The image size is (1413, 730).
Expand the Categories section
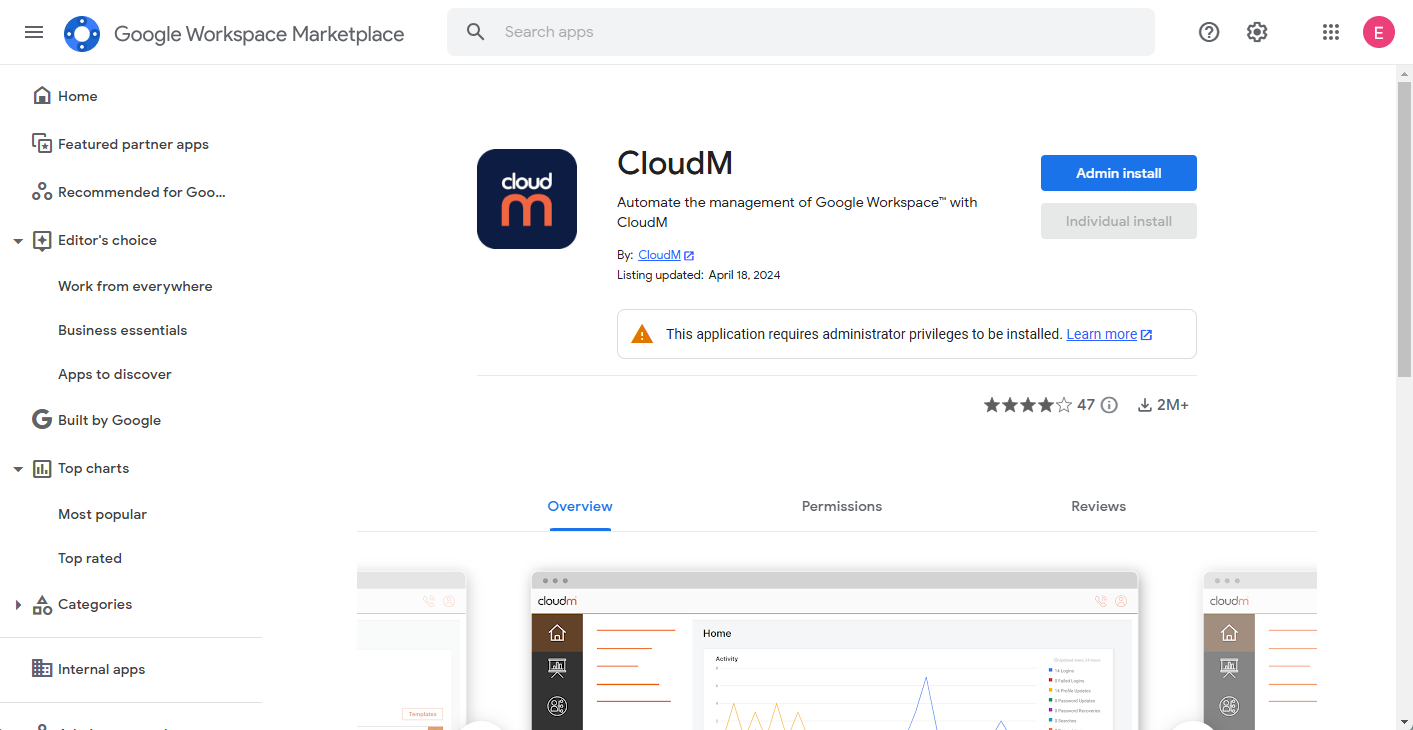pos(18,605)
